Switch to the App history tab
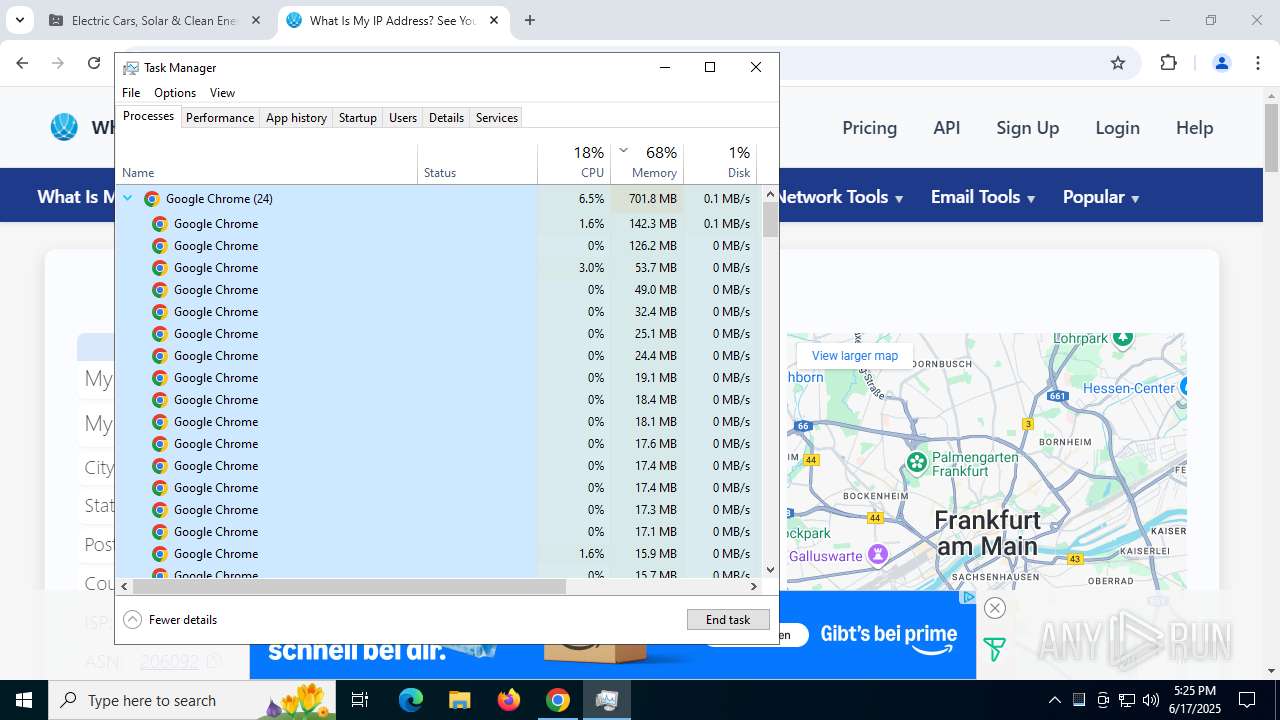Image resolution: width=1280 pixels, height=720 pixels. pos(296,118)
